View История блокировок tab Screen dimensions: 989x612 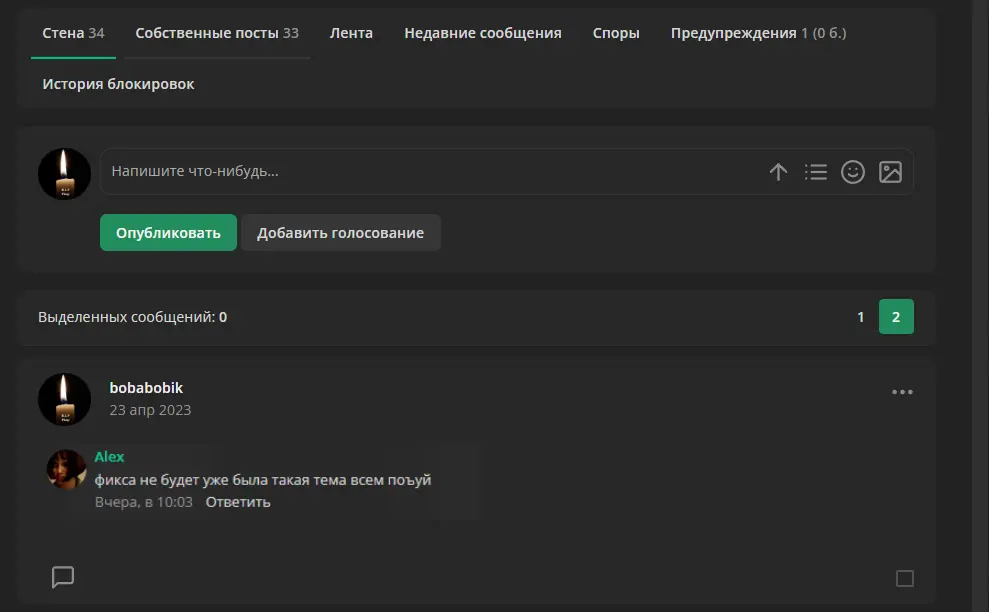pyautogui.click(x=118, y=85)
